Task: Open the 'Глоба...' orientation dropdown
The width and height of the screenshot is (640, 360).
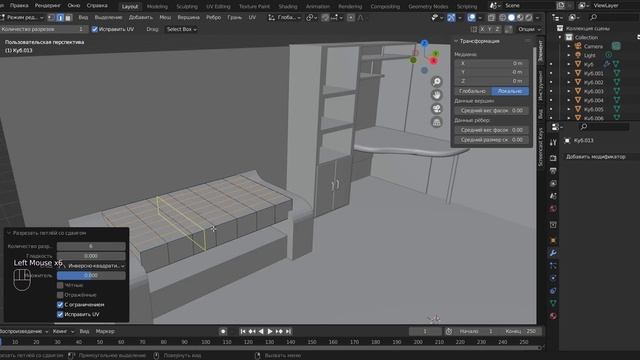Action: [x=284, y=18]
